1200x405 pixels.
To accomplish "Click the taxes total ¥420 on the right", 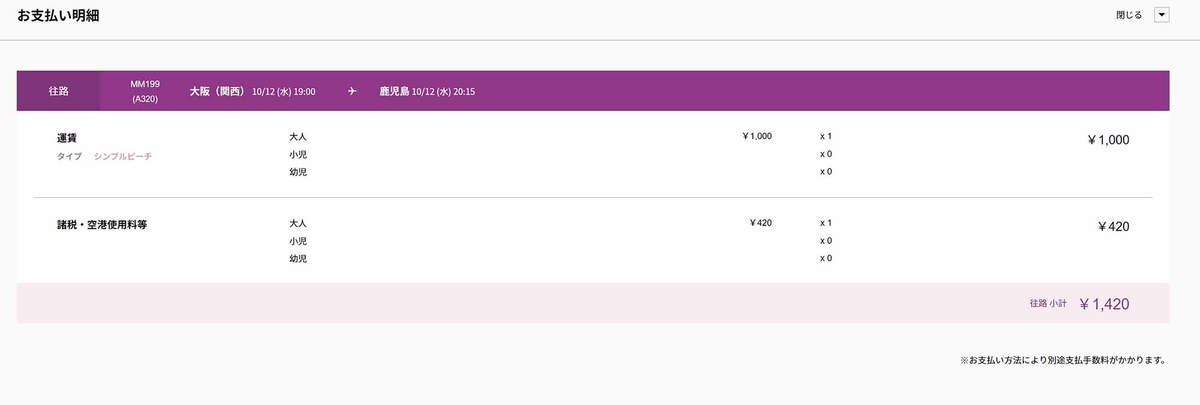I will pos(1113,227).
